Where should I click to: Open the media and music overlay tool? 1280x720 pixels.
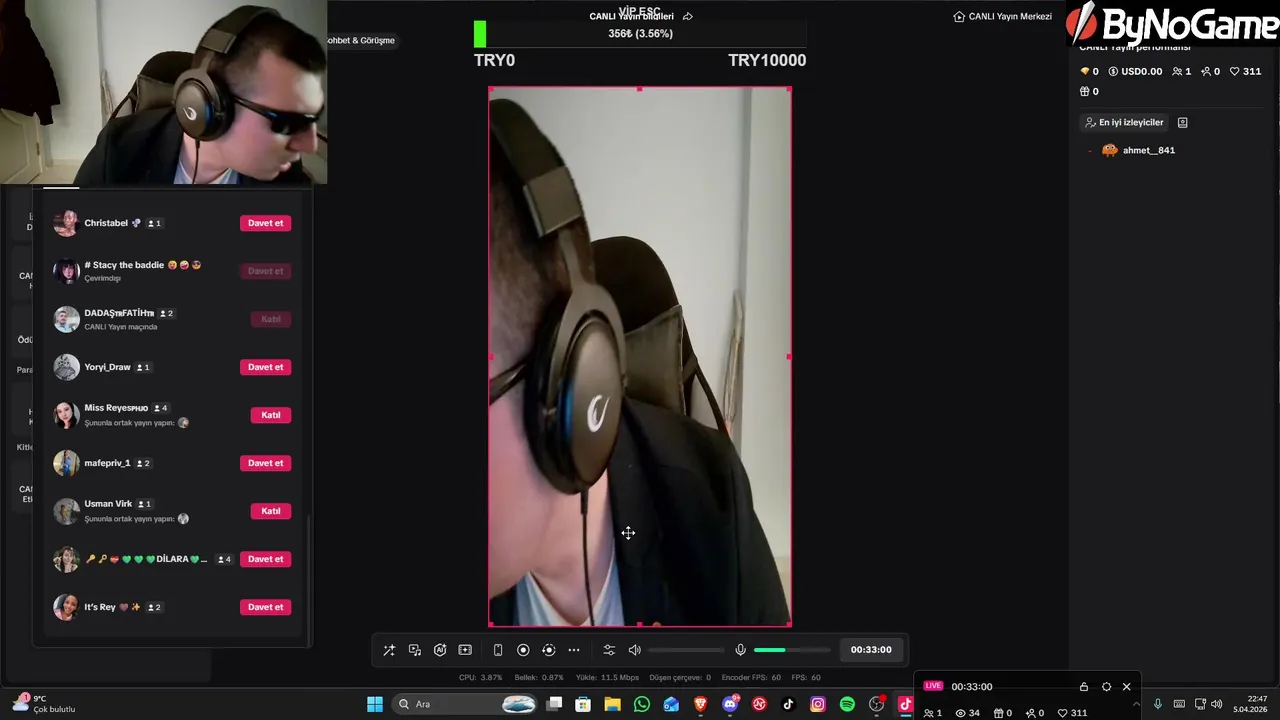tap(415, 650)
